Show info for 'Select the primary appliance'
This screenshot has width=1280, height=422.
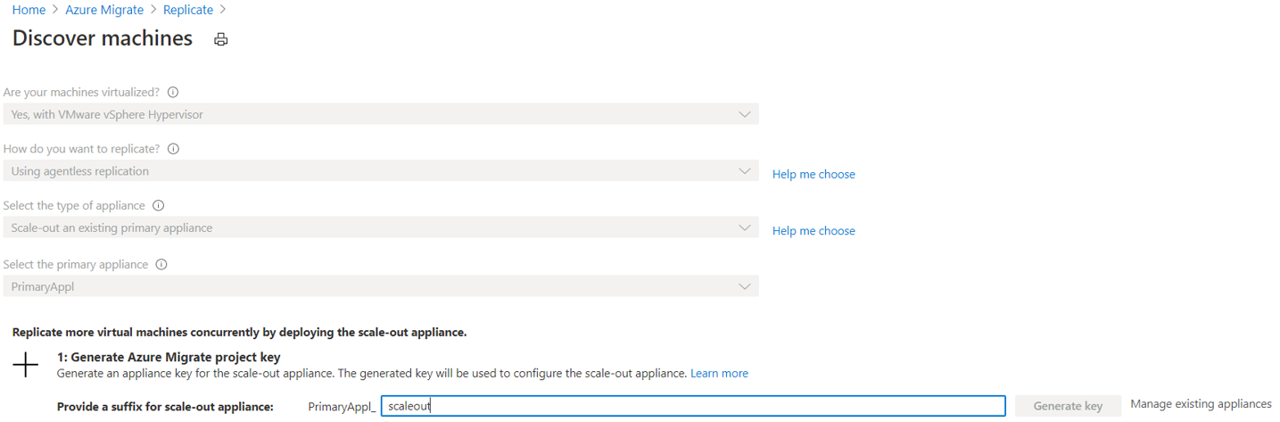(161, 265)
